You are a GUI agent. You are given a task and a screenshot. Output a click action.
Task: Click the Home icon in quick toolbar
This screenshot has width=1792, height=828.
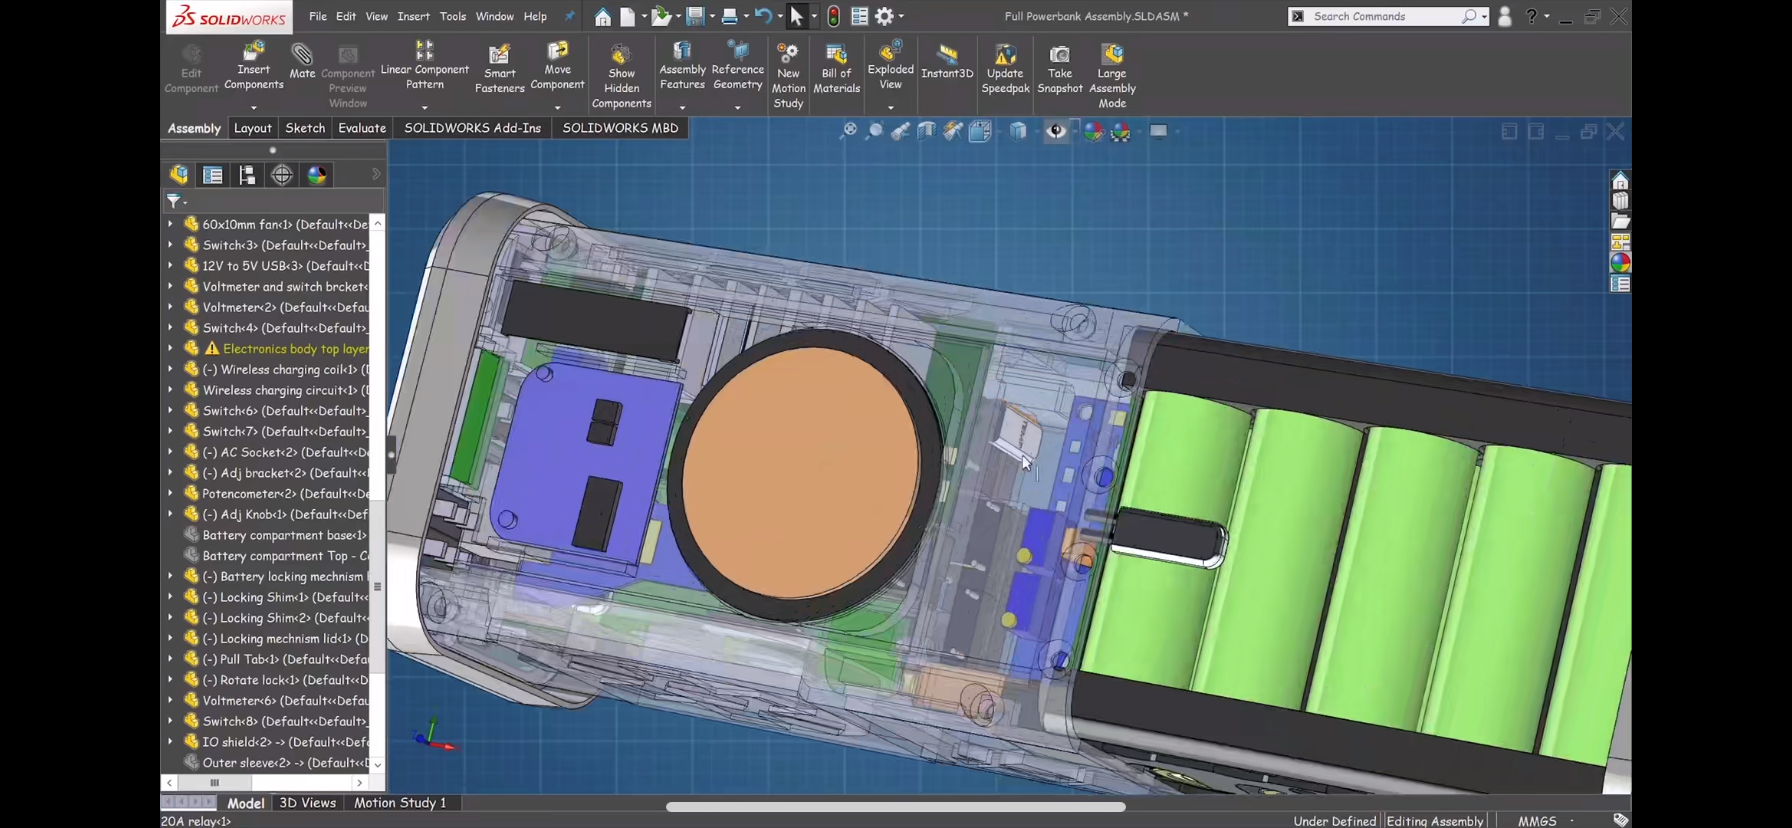click(602, 17)
